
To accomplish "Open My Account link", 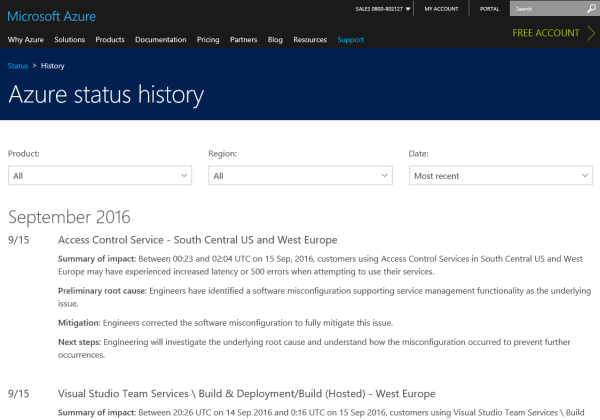I will click(443, 9).
